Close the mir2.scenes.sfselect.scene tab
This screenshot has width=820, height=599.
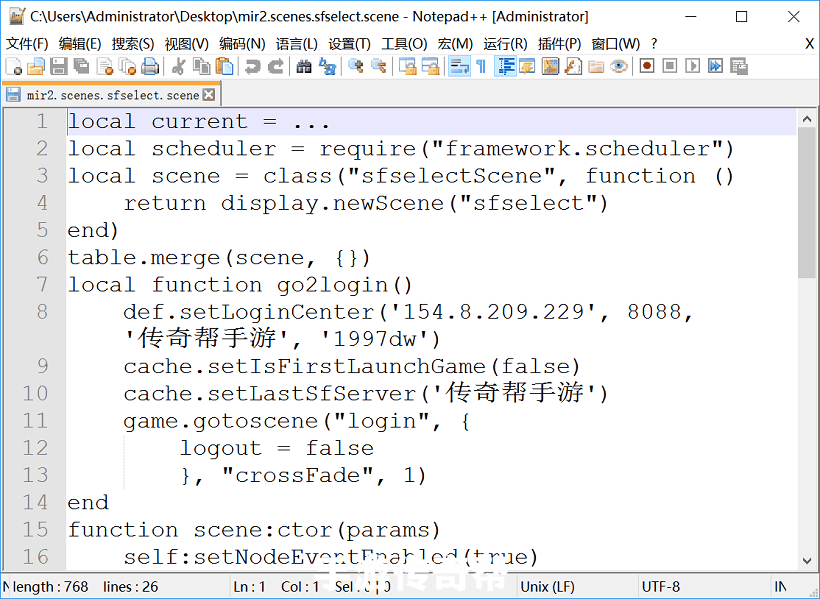pyautogui.click(x=209, y=95)
